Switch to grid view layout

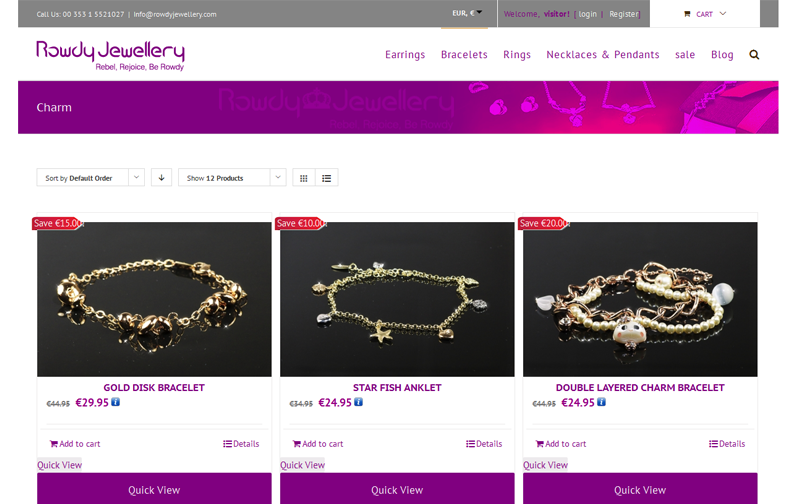pyautogui.click(x=304, y=178)
